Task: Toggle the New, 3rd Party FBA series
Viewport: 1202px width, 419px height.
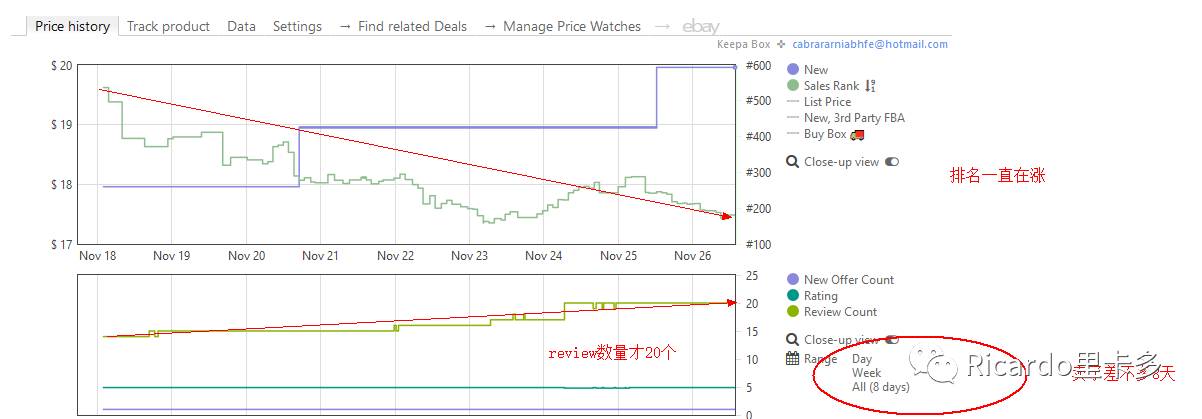Action: pos(853,118)
